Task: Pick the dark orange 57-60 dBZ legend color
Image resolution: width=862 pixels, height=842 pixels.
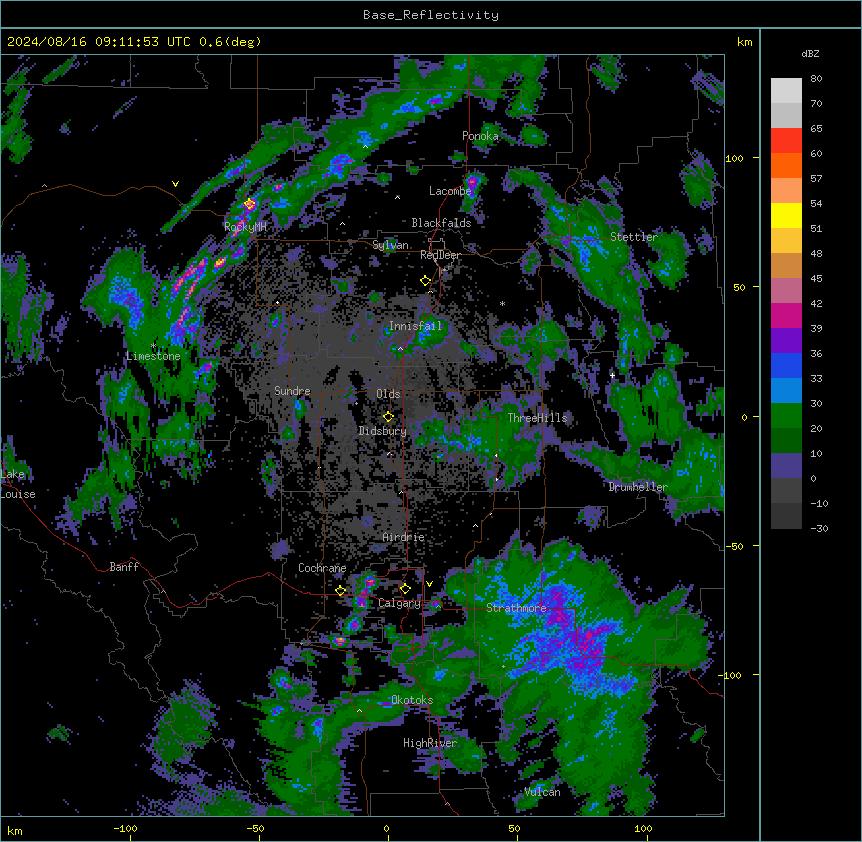Action: [x=786, y=165]
